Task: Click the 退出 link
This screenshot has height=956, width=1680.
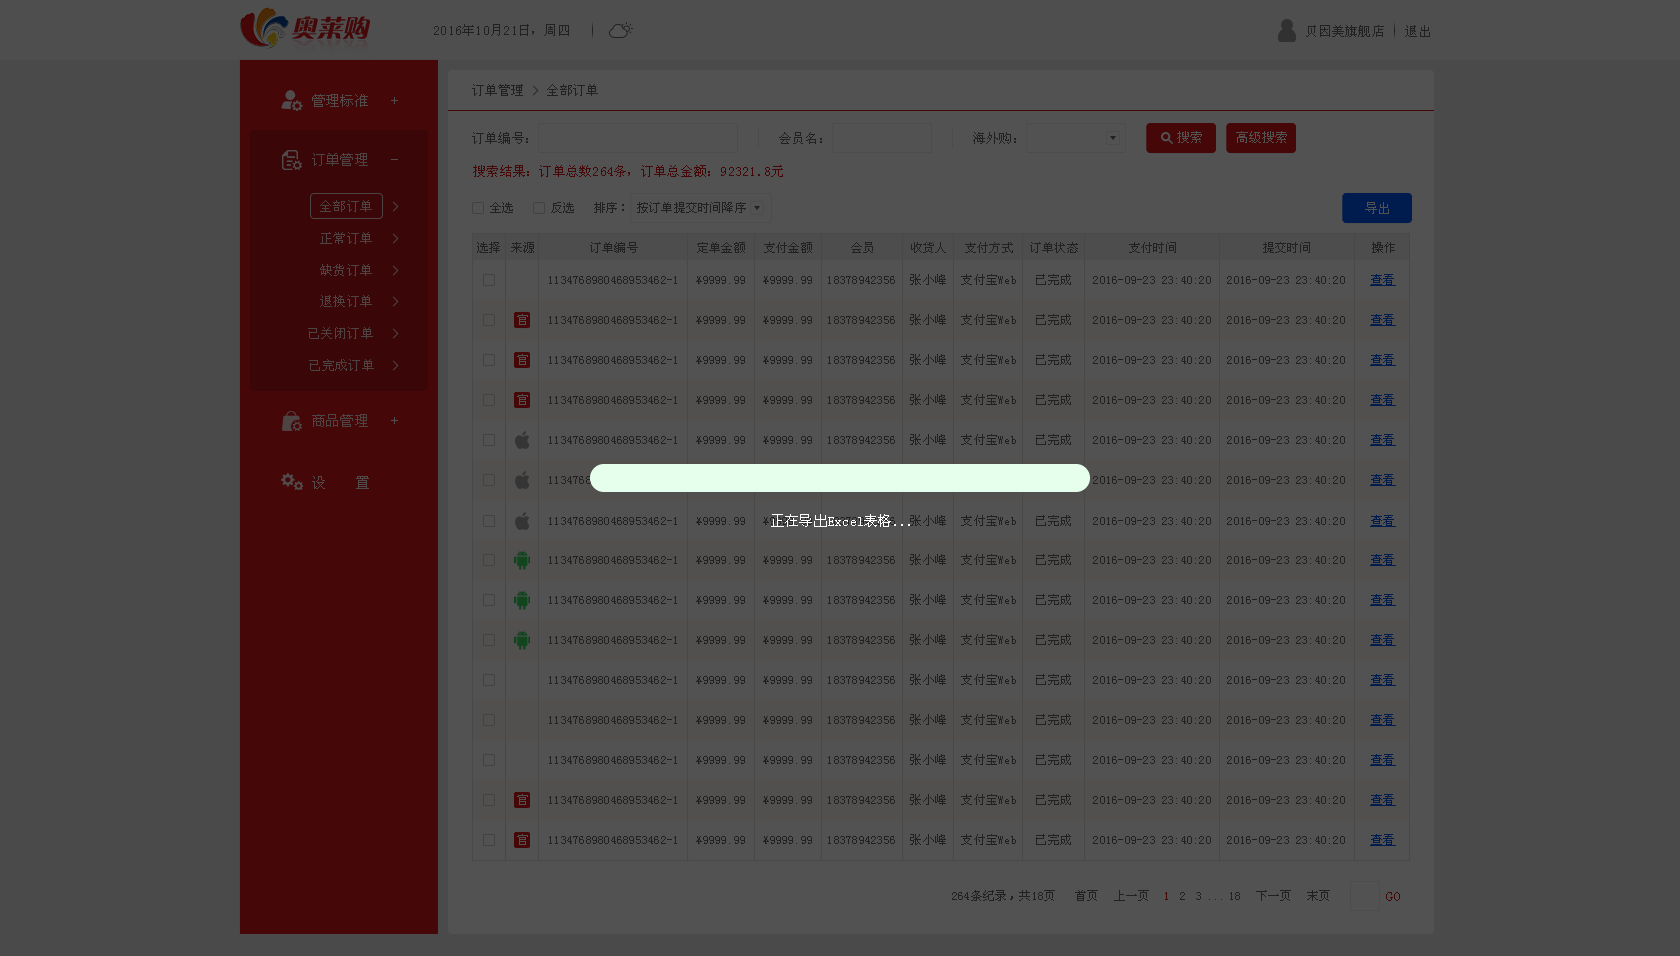Action: coord(1417,32)
